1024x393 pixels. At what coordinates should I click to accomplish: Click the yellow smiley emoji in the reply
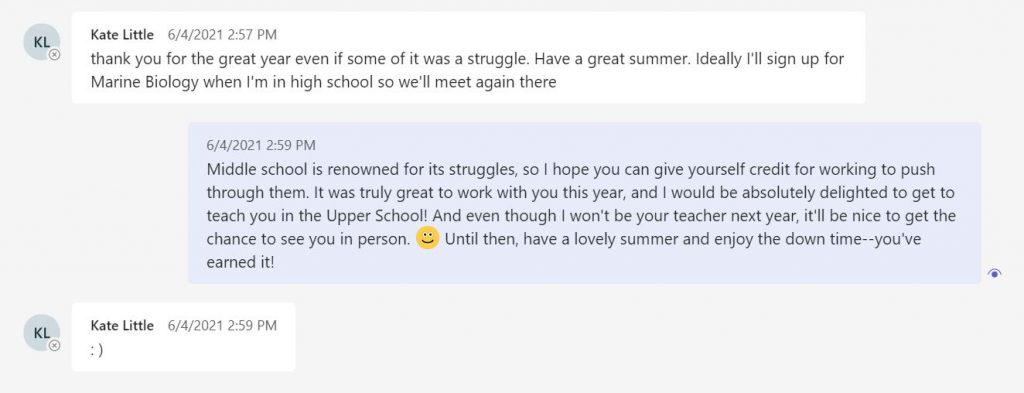(x=427, y=238)
